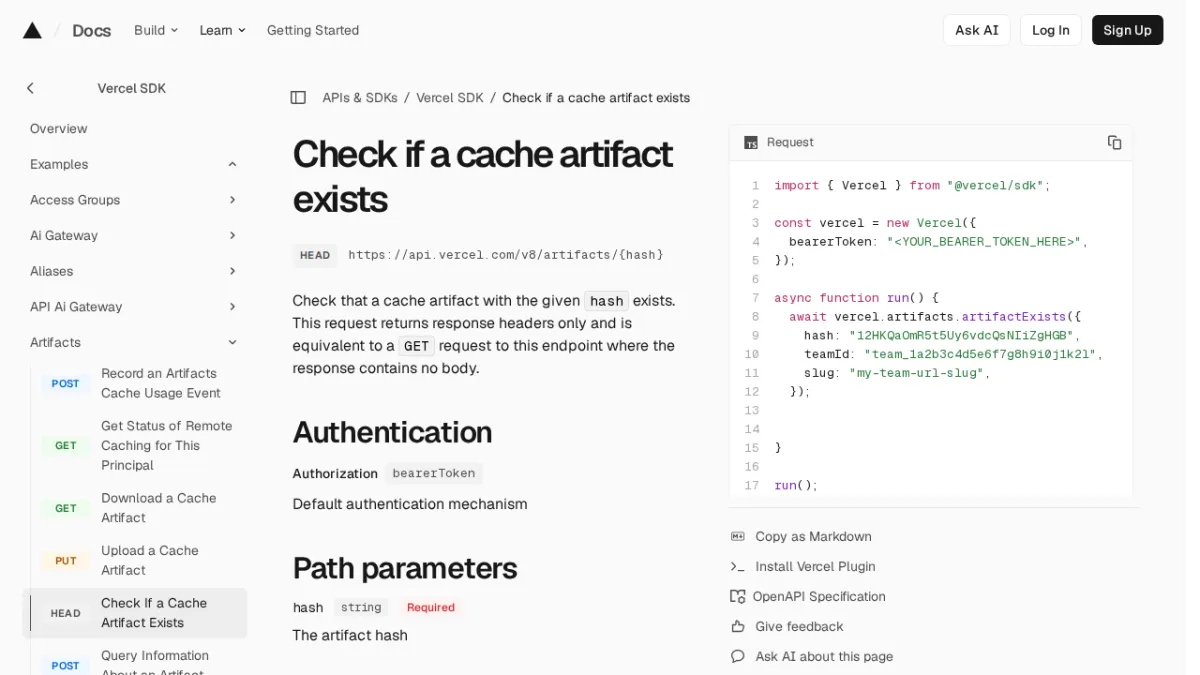Click the TypeScript file icon beside Request
The width and height of the screenshot is (1200, 675).
(751, 143)
